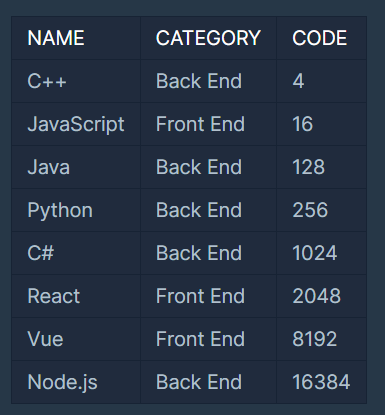The height and width of the screenshot is (415, 385).
Task: Click the code value 4
Action: tap(298, 81)
